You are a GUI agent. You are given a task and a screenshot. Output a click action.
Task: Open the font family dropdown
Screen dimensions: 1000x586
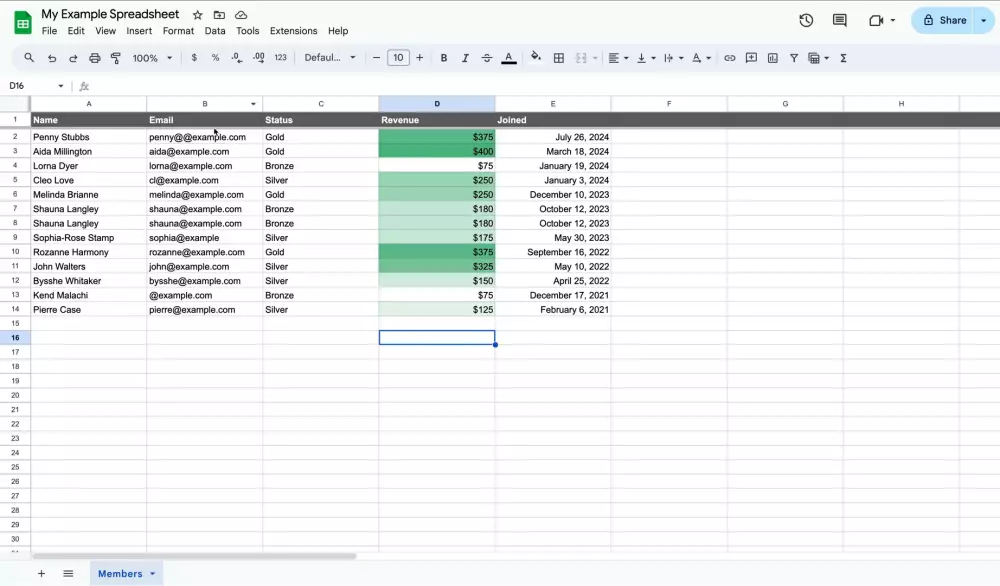click(x=330, y=58)
